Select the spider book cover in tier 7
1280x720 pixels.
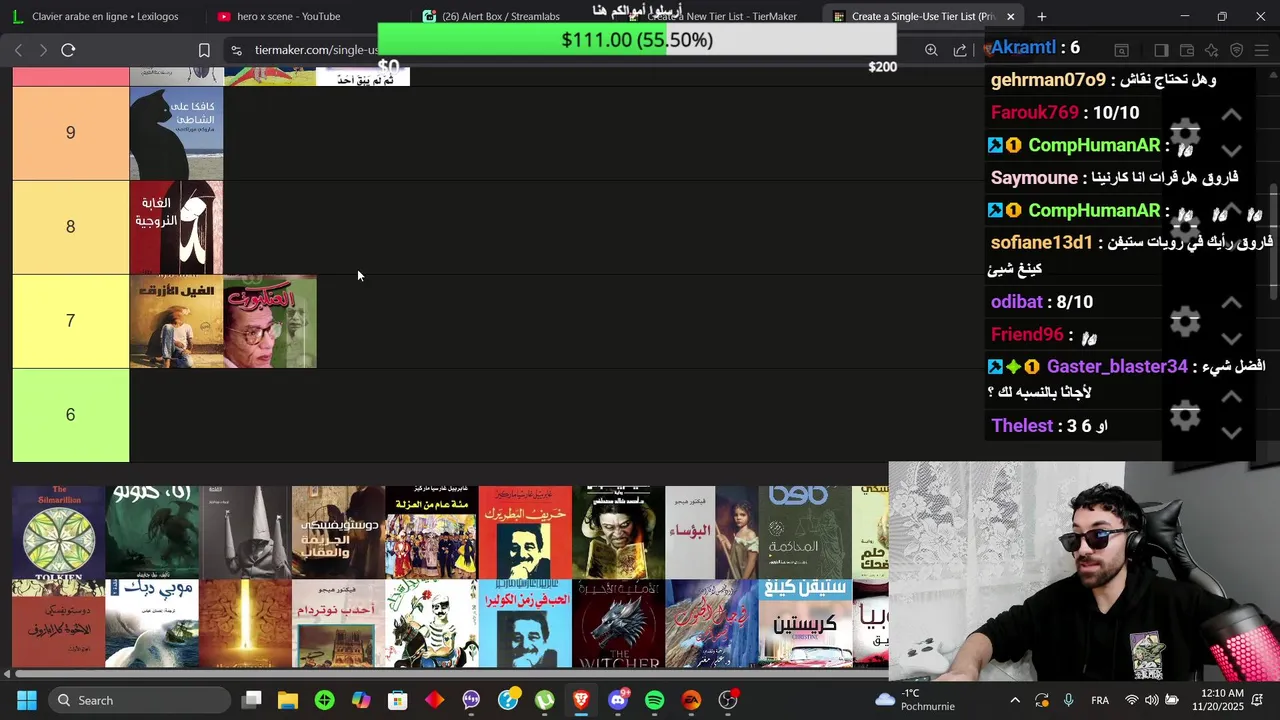(x=270, y=321)
